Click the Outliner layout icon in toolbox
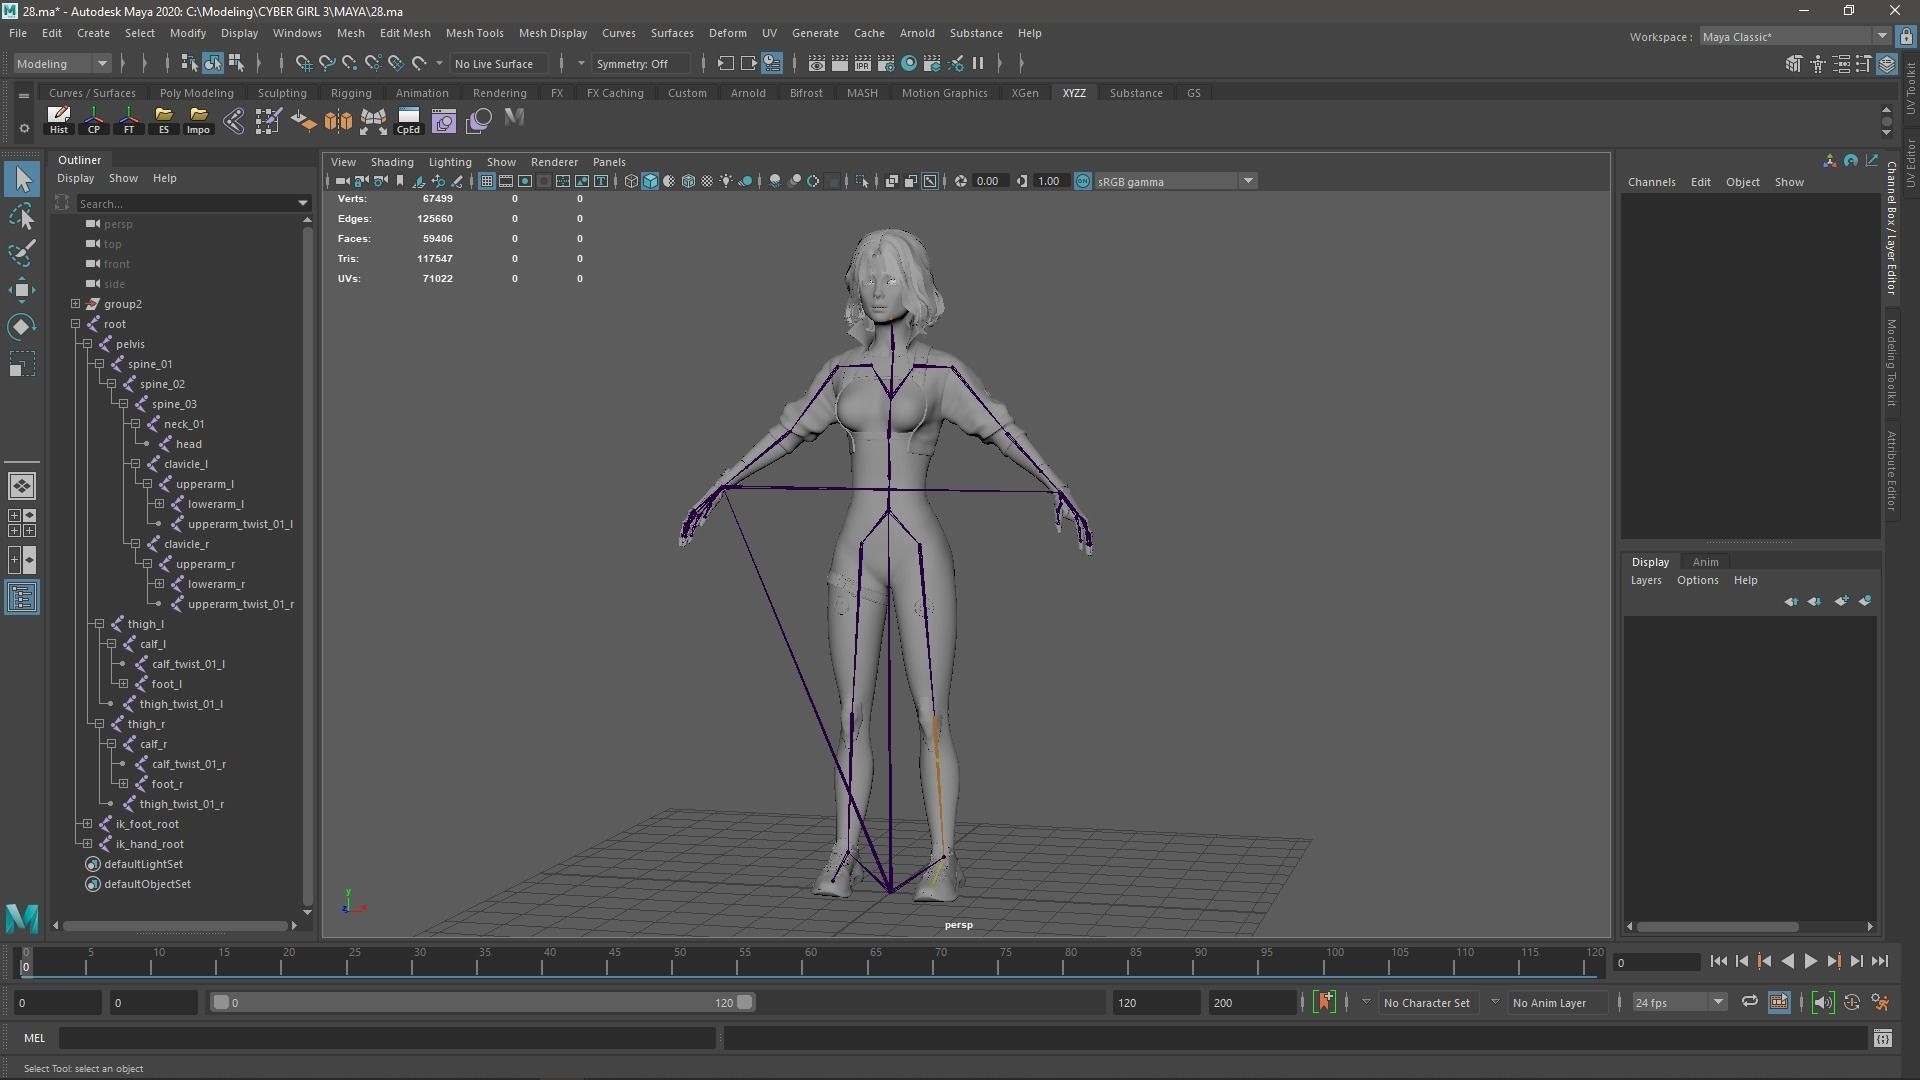 [22, 597]
